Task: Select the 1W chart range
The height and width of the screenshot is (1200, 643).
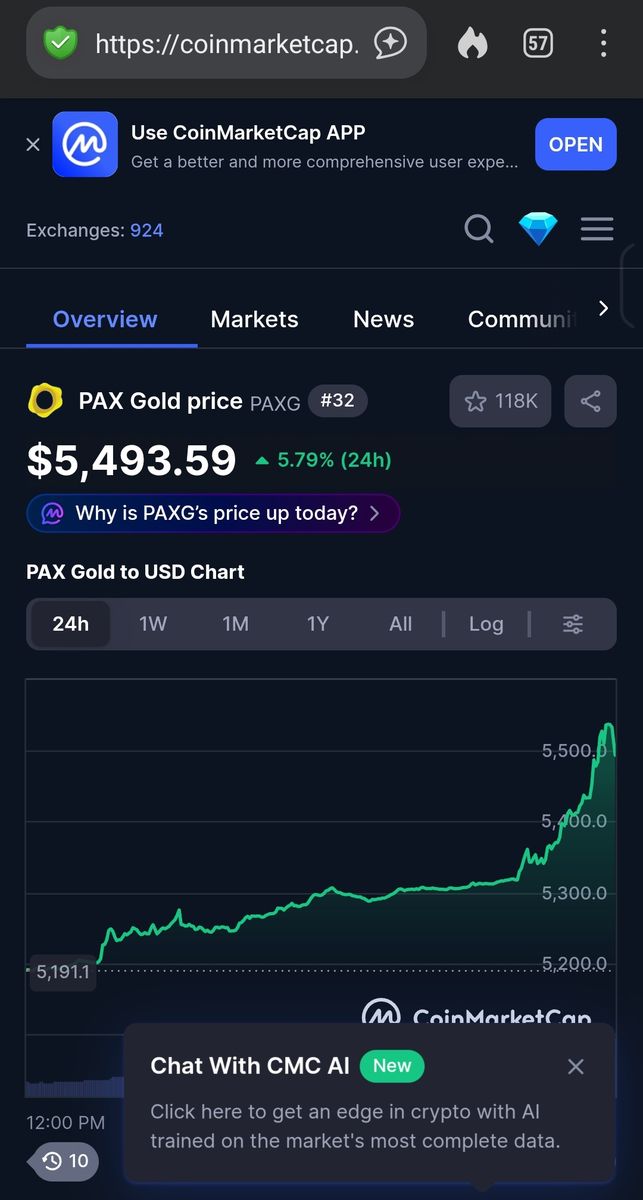Action: click(153, 624)
